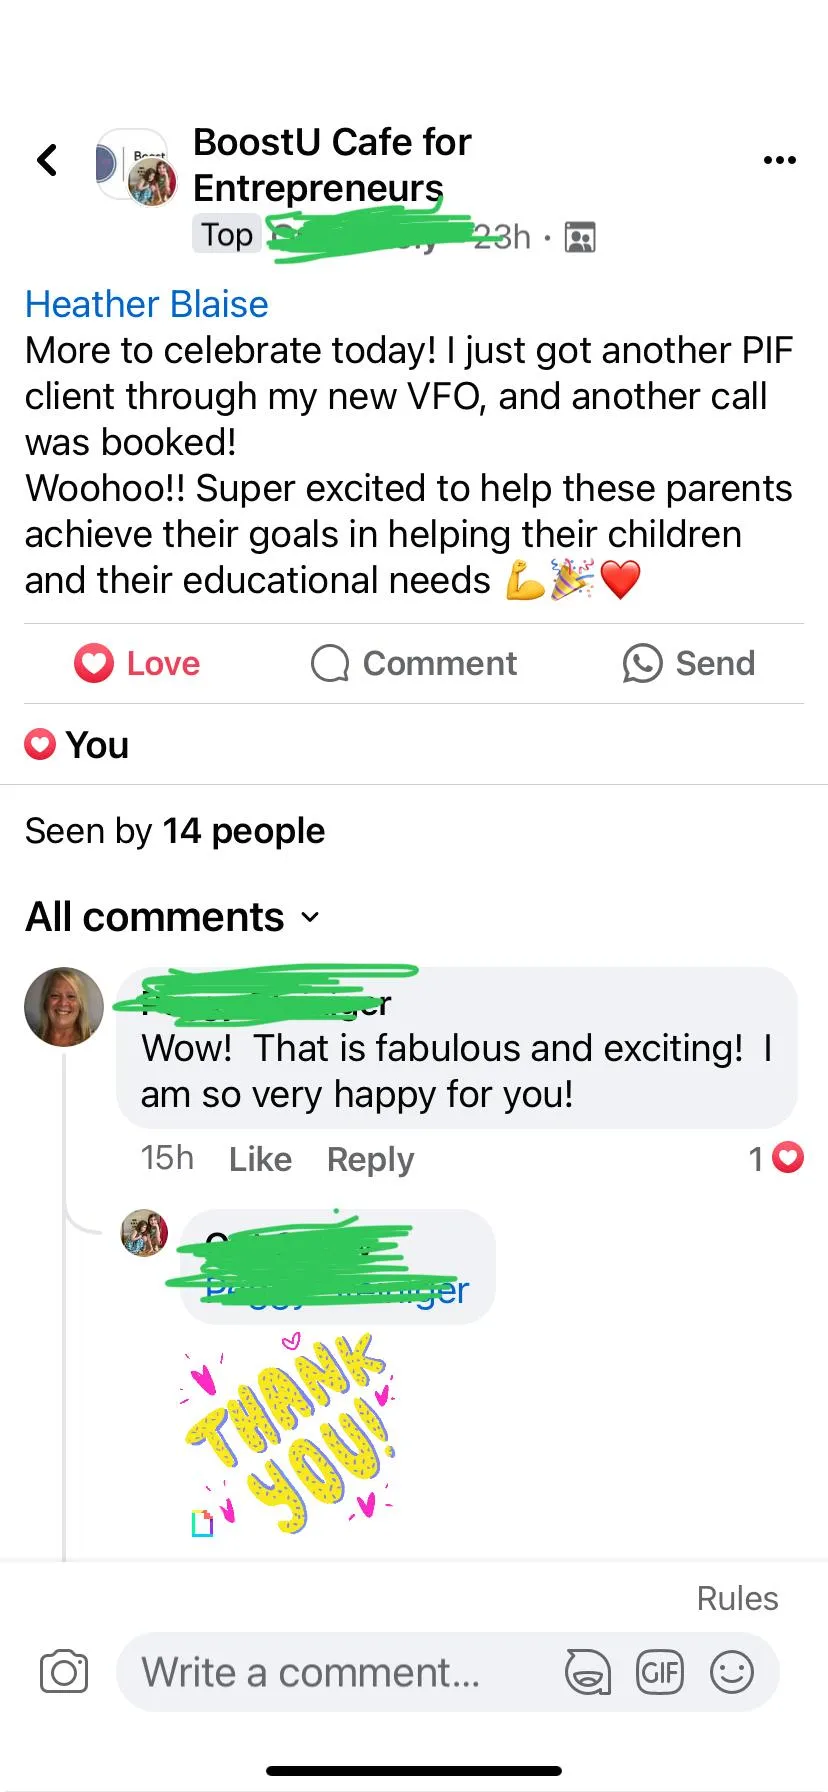Open the GIF picker icon
828x1792 pixels.
point(660,1672)
